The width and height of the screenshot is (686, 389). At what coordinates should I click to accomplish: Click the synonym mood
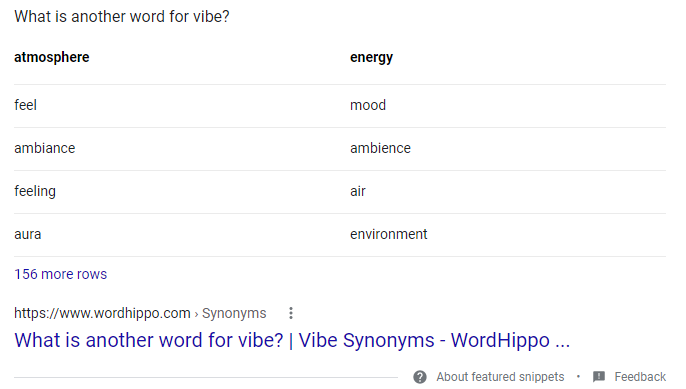(368, 105)
